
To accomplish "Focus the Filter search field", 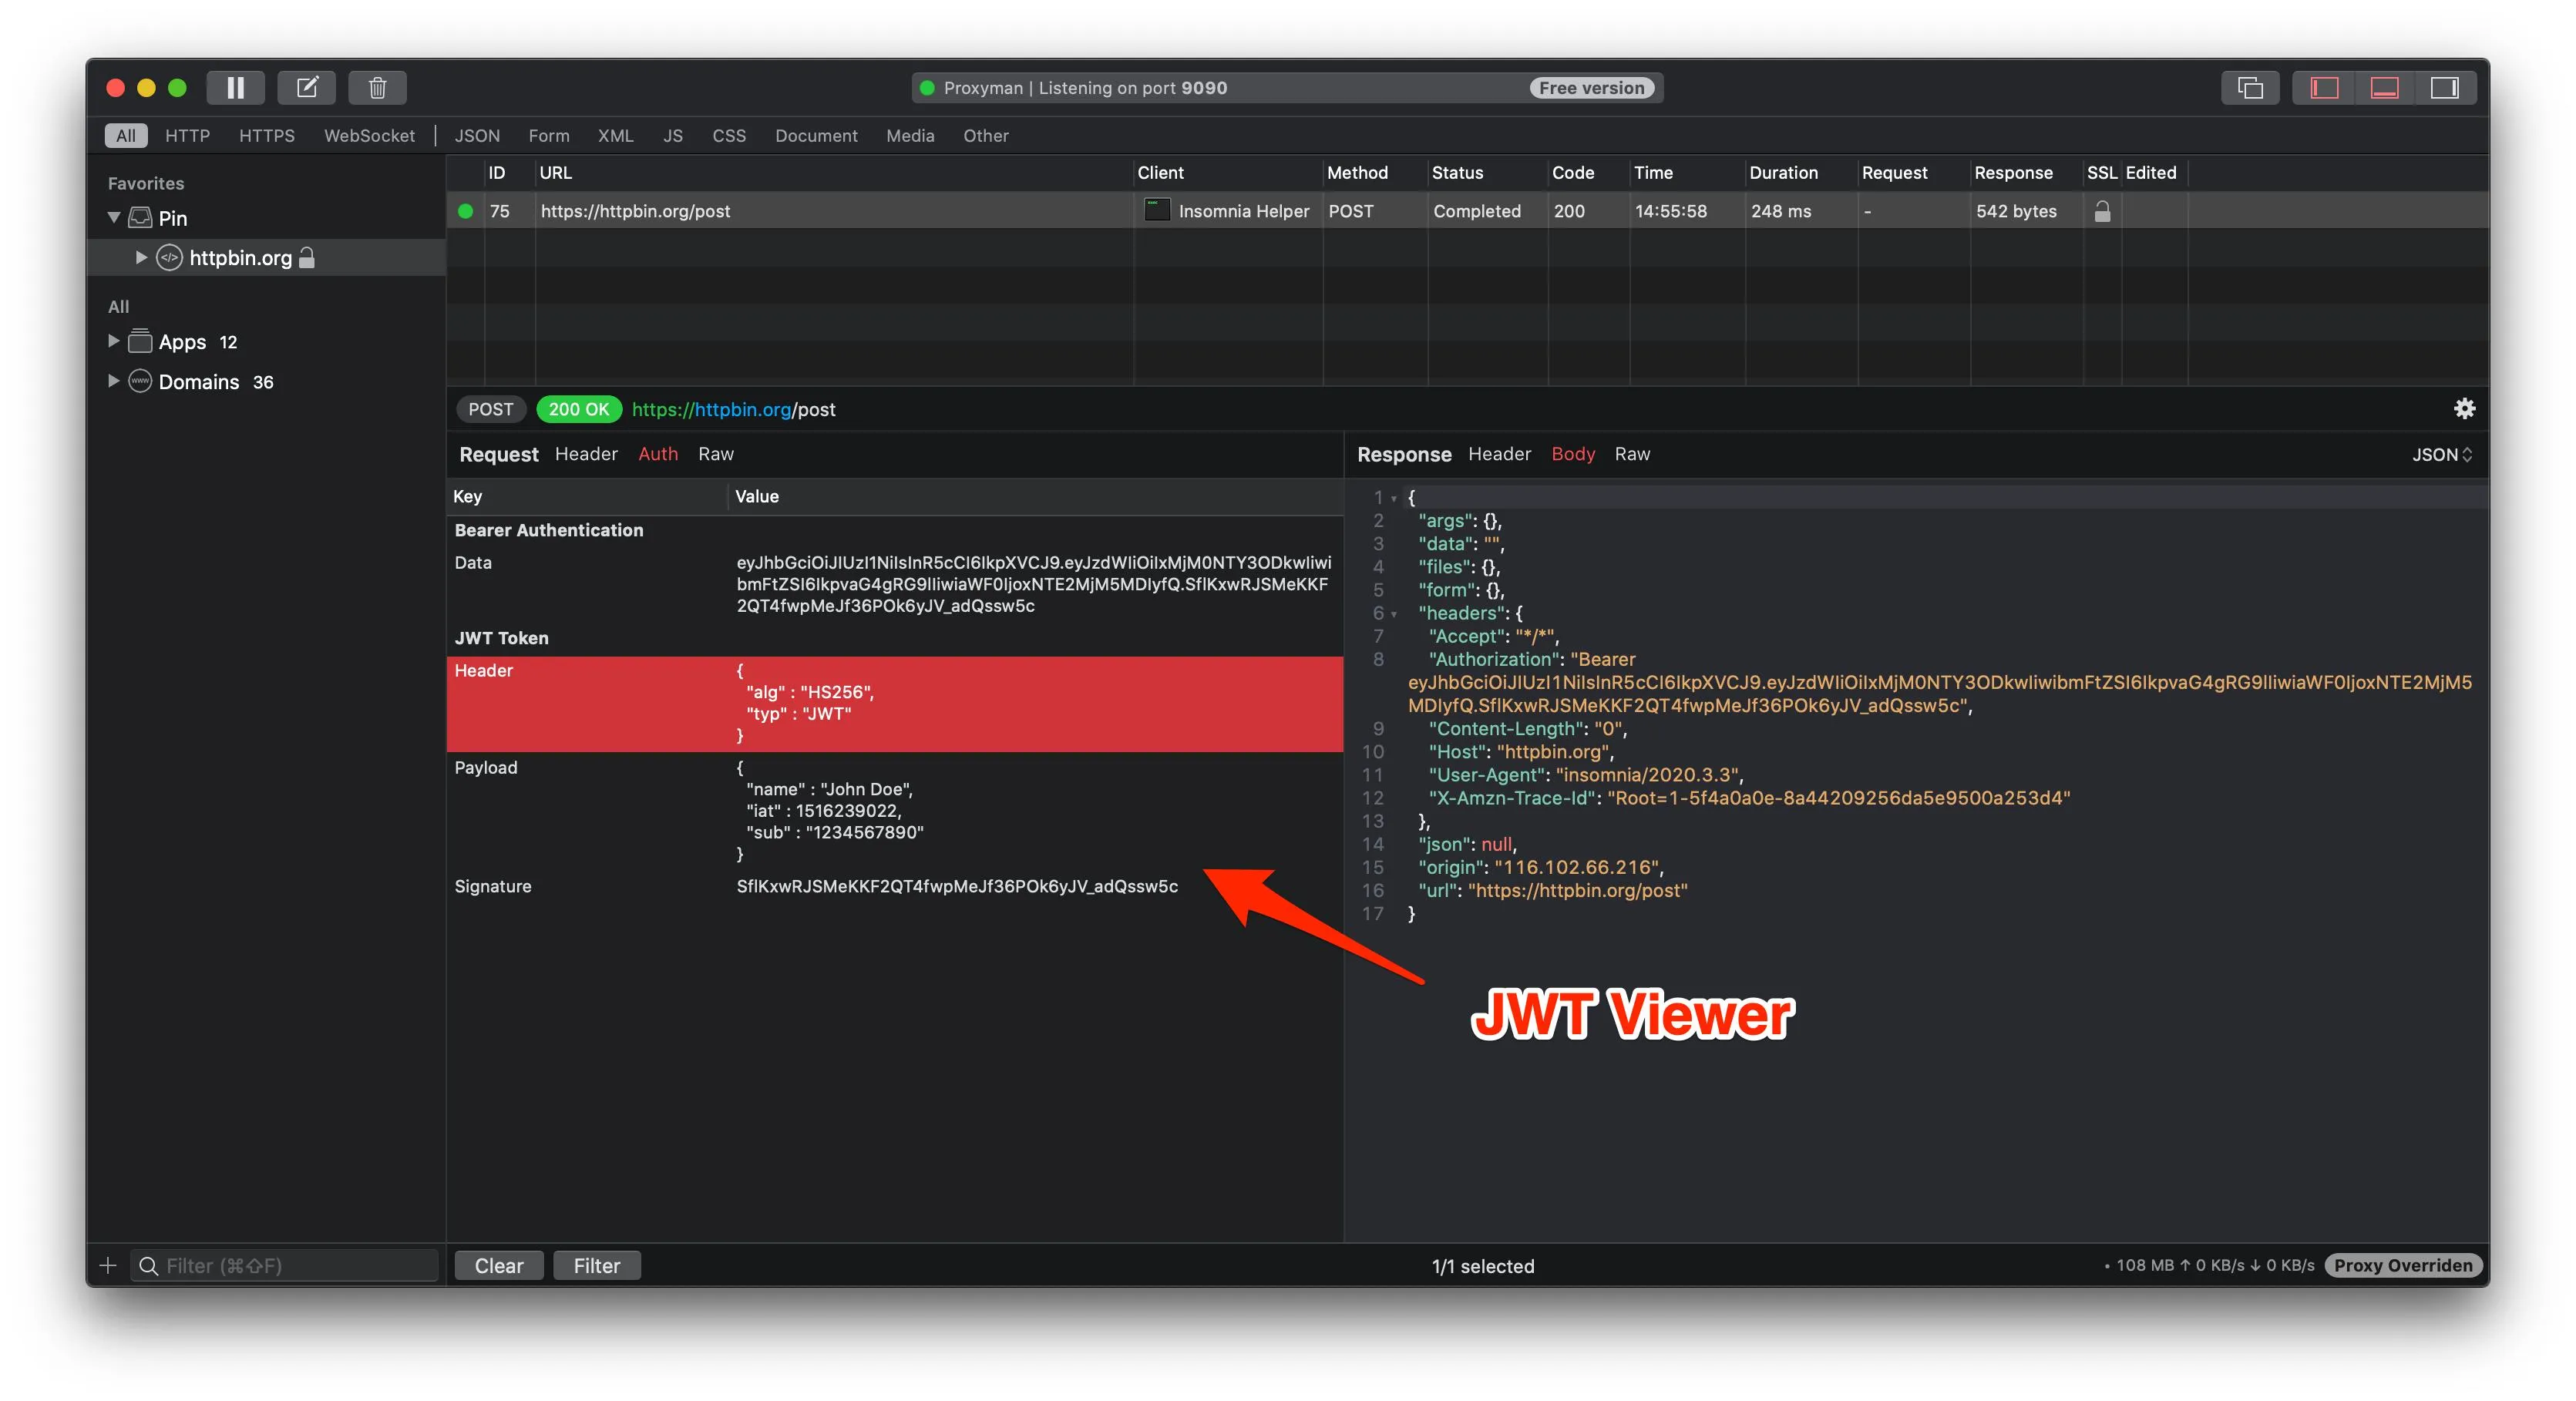I will (x=290, y=1265).
